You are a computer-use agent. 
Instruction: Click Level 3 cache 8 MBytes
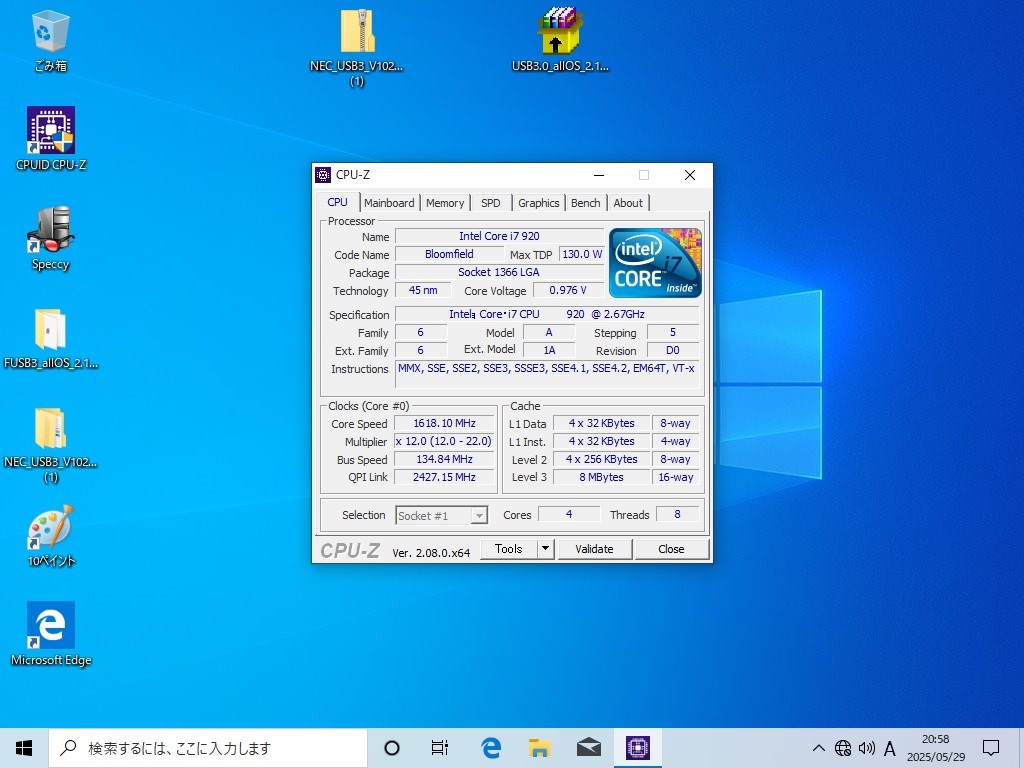coord(601,477)
